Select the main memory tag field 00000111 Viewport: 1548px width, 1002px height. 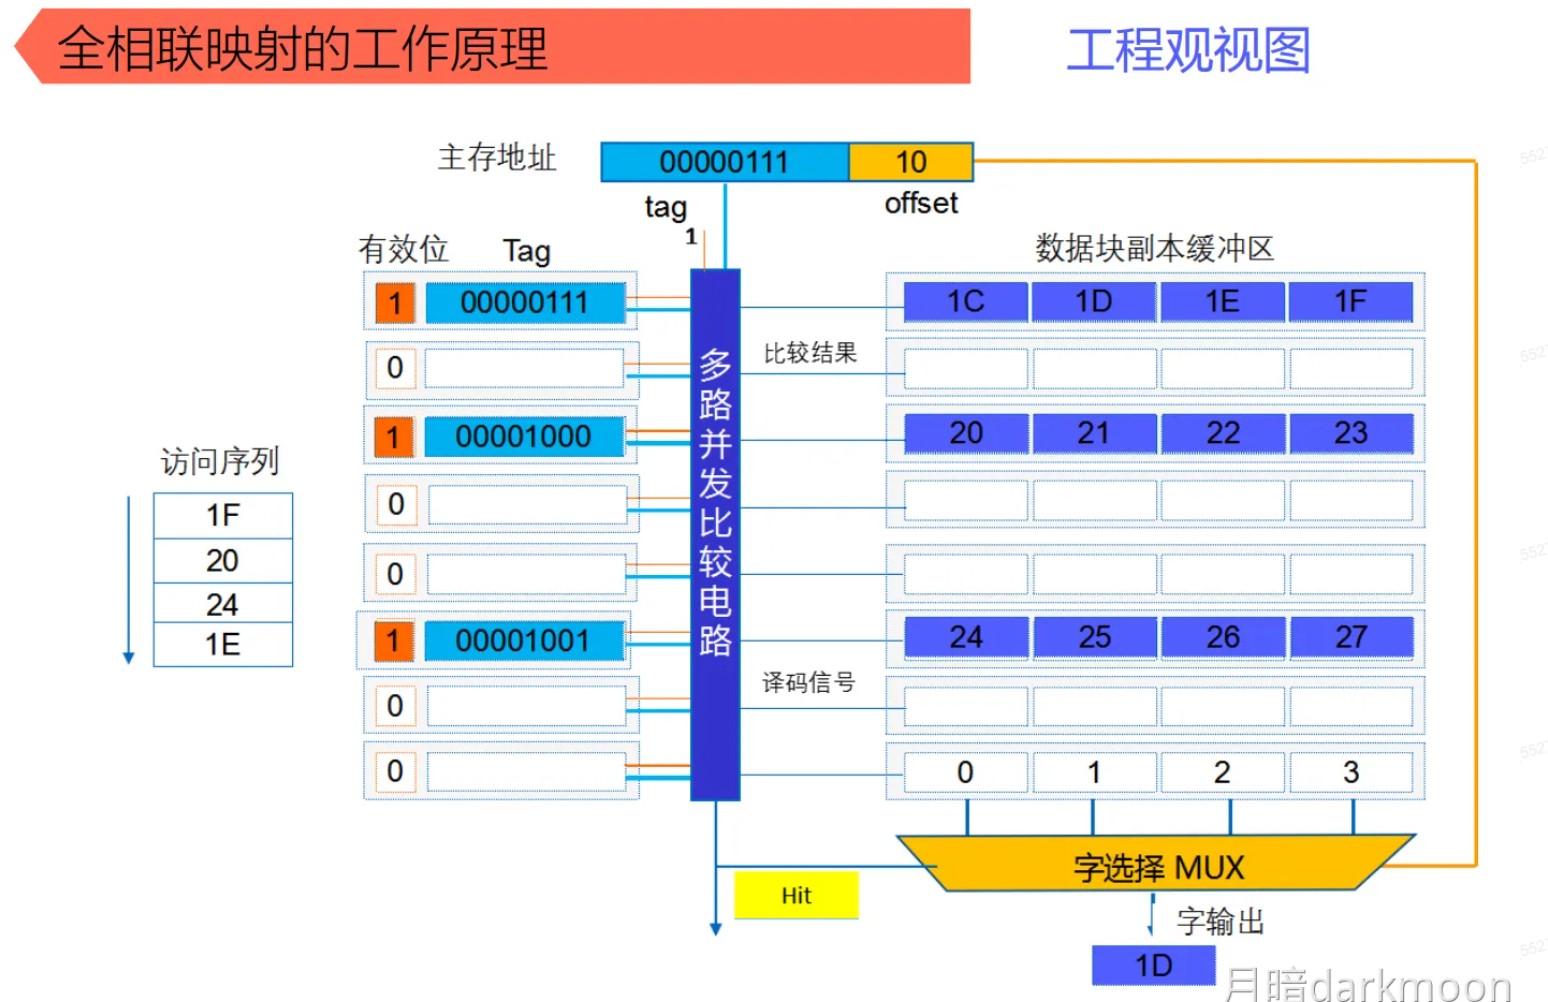pyautogui.click(x=724, y=162)
